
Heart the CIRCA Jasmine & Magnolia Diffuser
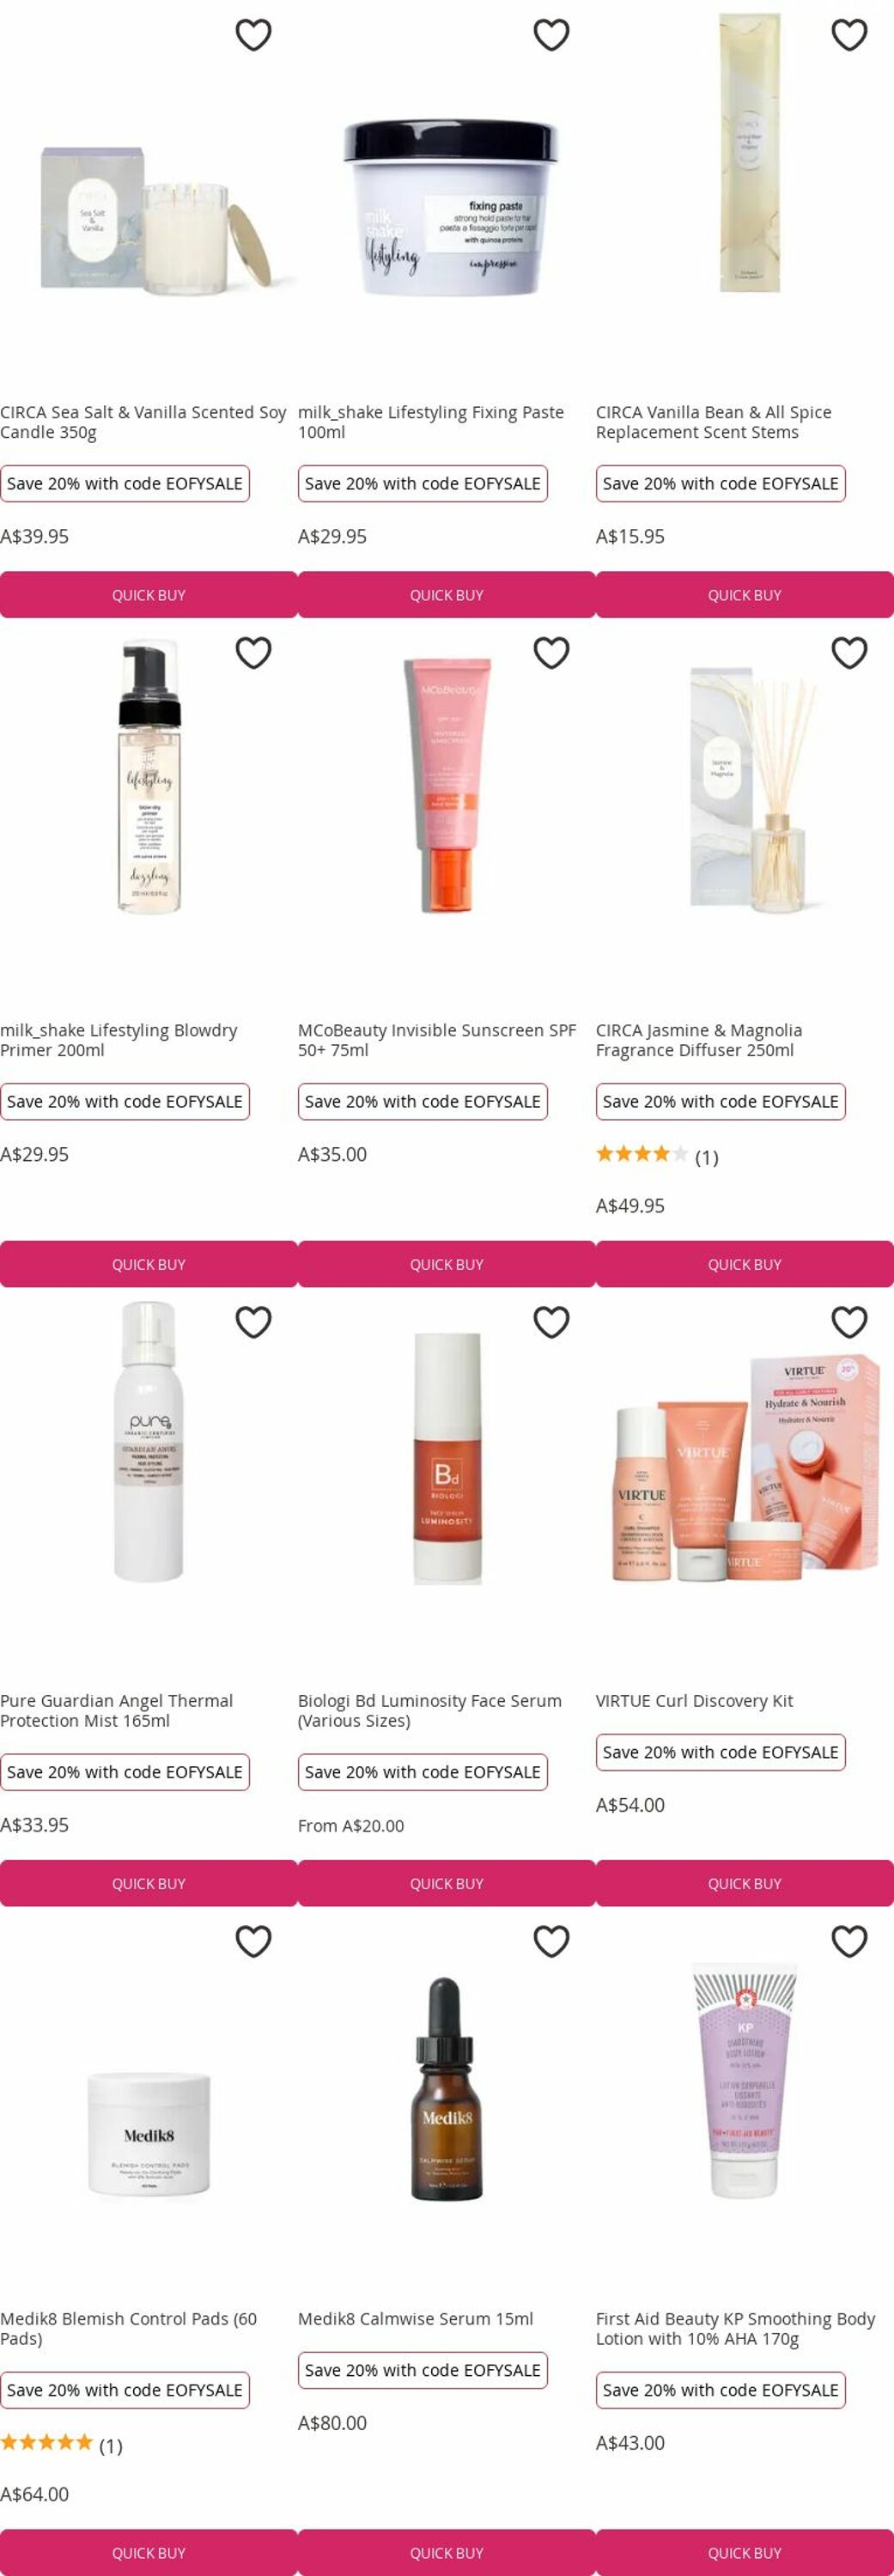(849, 653)
